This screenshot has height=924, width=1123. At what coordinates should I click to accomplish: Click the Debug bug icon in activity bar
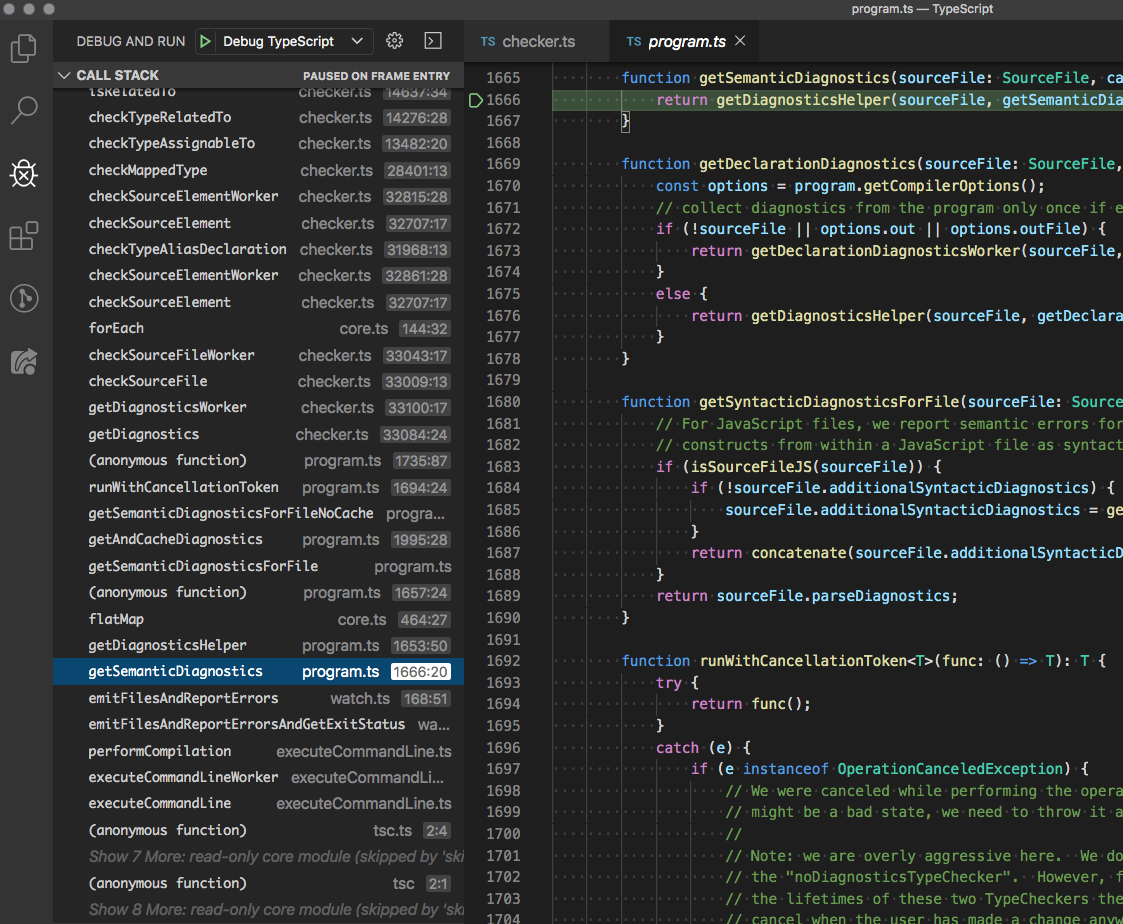[24, 174]
